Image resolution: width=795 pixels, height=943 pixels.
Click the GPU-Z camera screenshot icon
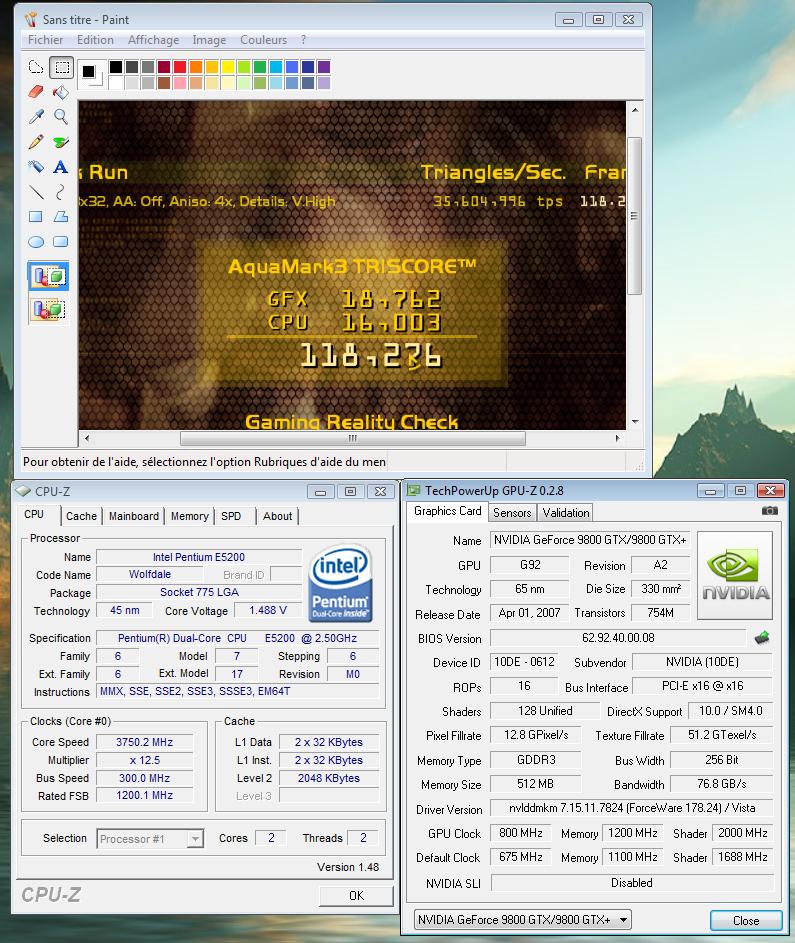[770, 511]
